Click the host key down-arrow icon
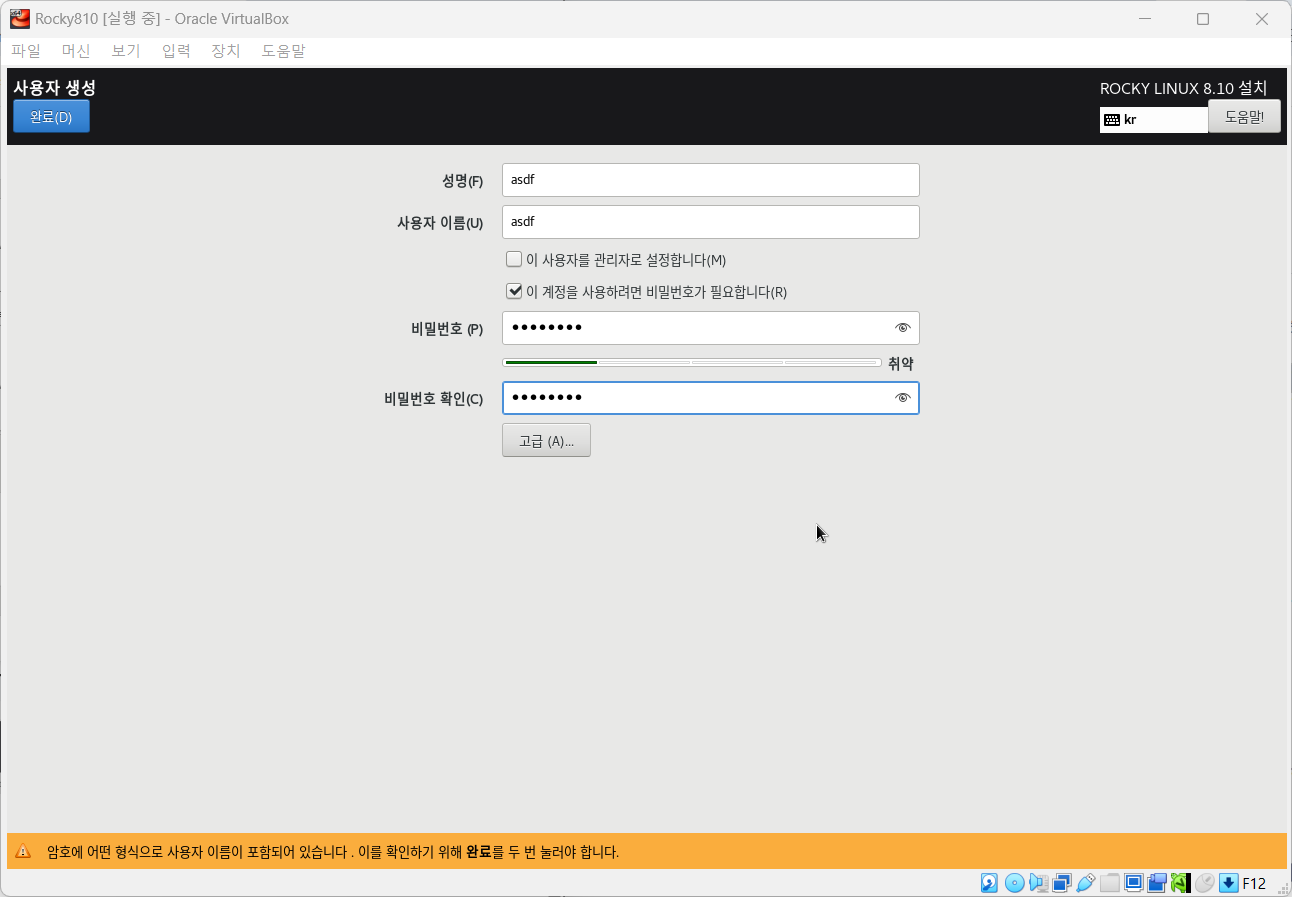This screenshot has height=897, width=1292. [1229, 883]
